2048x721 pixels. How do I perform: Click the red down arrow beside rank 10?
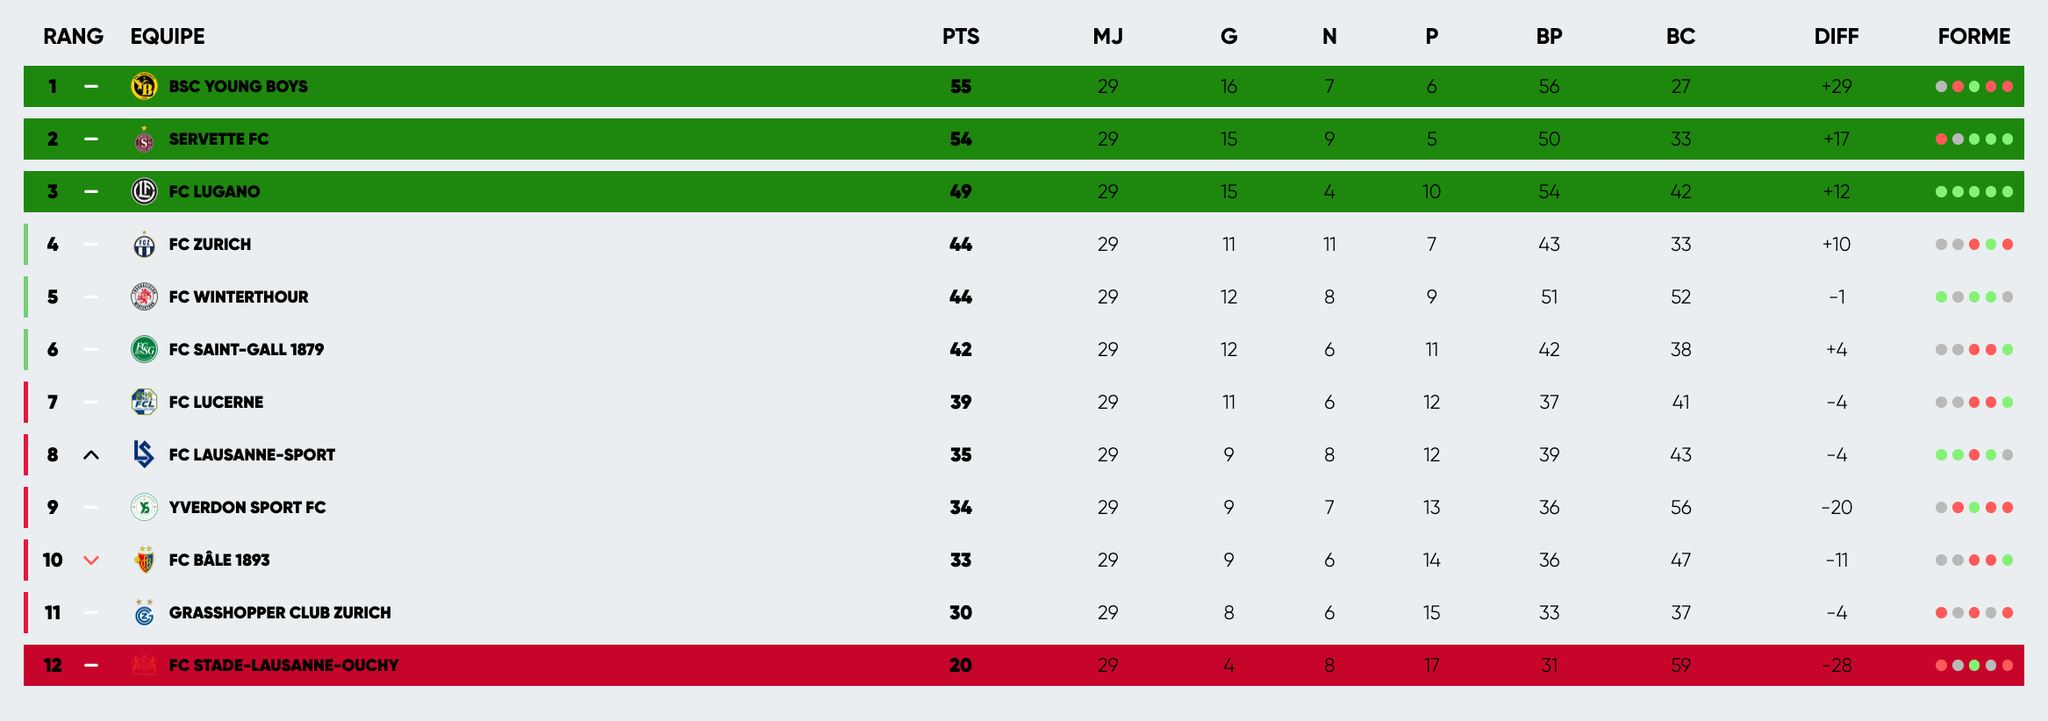click(91, 561)
